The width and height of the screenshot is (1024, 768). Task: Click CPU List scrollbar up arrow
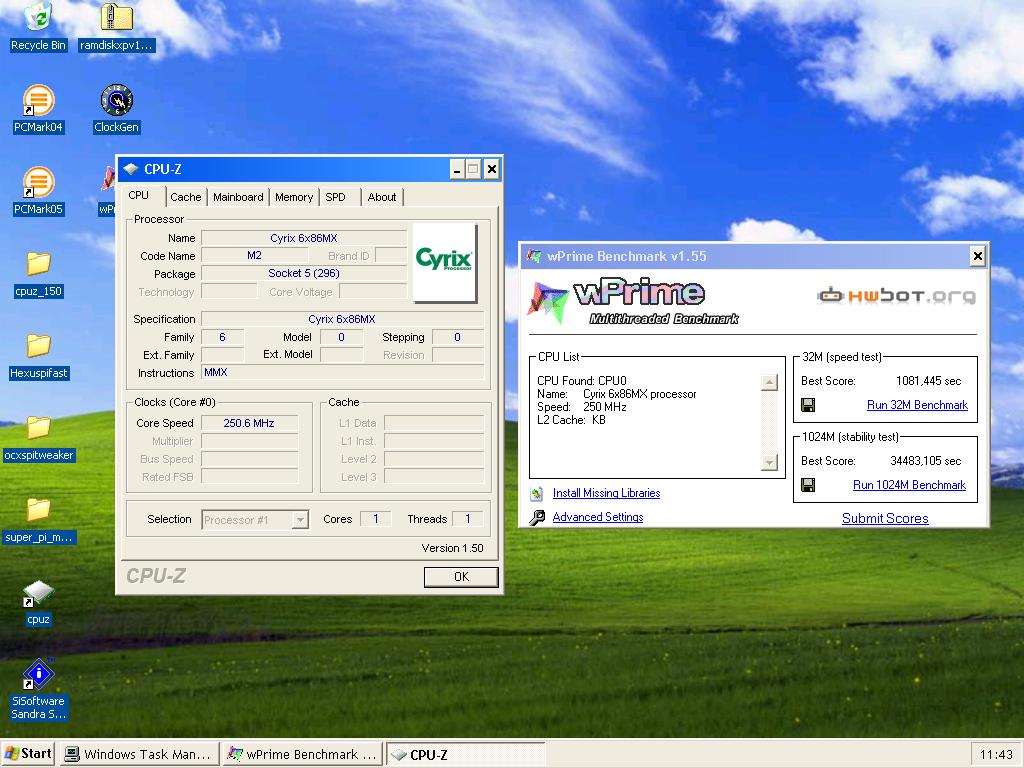coord(769,382)
